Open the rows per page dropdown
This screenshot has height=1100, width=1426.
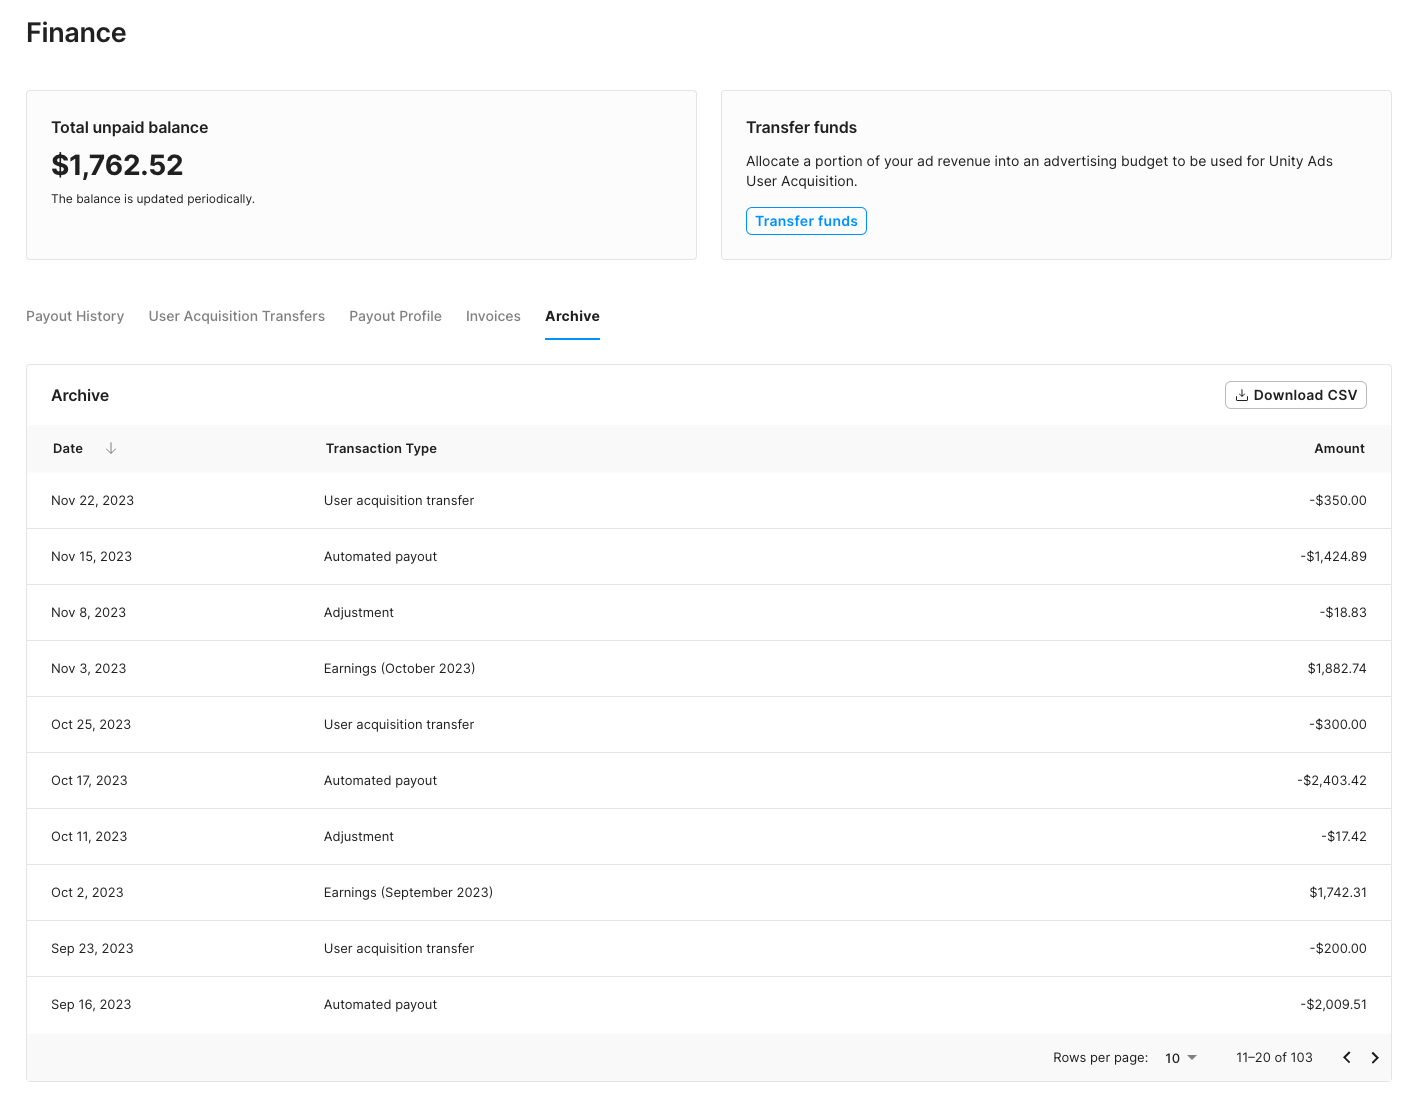pos(1180,1058)
